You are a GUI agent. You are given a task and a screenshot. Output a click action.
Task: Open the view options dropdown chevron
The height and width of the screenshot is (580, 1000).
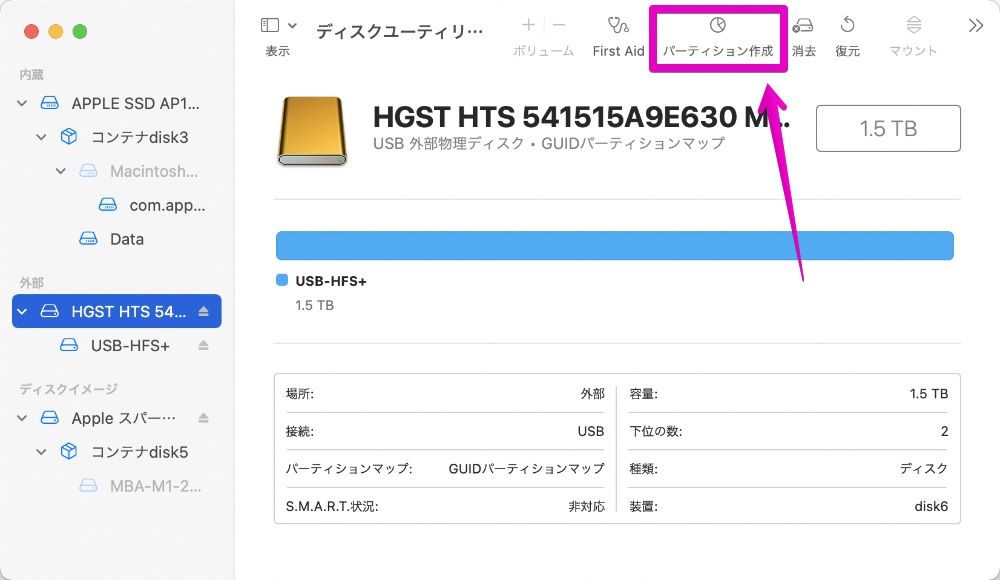(x=292, y=26)
